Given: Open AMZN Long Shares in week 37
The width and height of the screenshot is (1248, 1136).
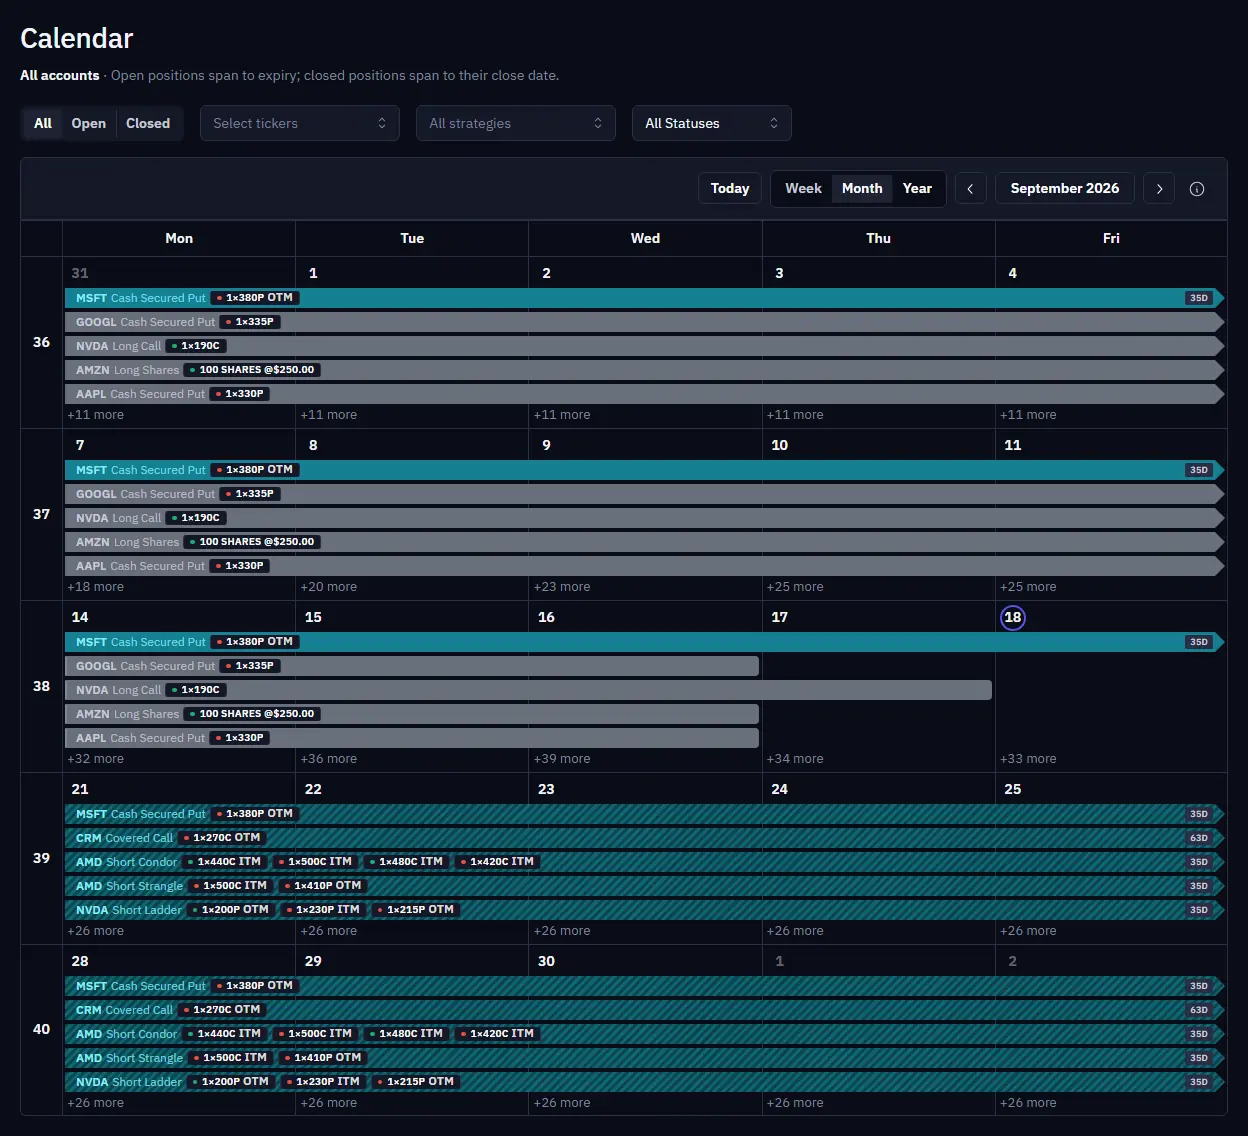Looking at the screenshot, I should (x=645, y=542).
